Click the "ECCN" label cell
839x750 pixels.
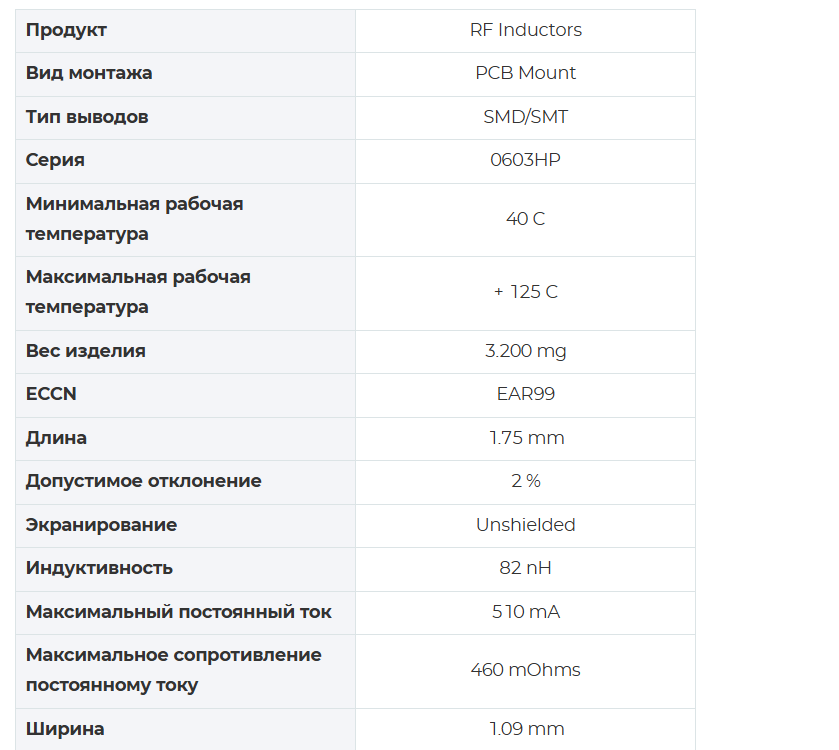click(x=51, y=394)
